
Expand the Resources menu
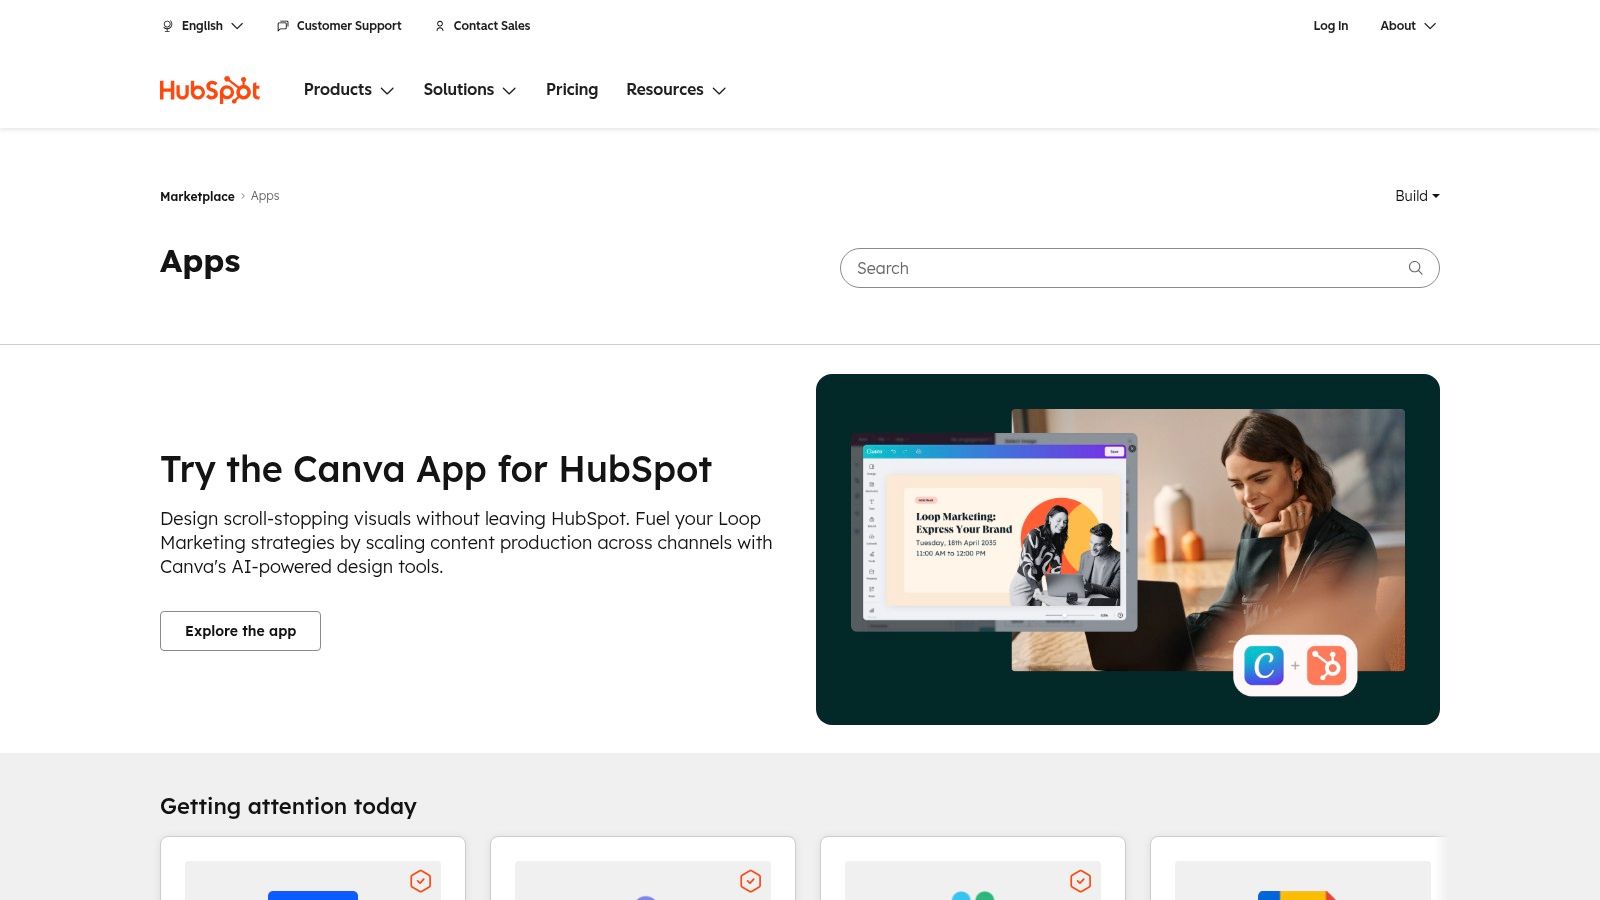(x=676, y=90)
